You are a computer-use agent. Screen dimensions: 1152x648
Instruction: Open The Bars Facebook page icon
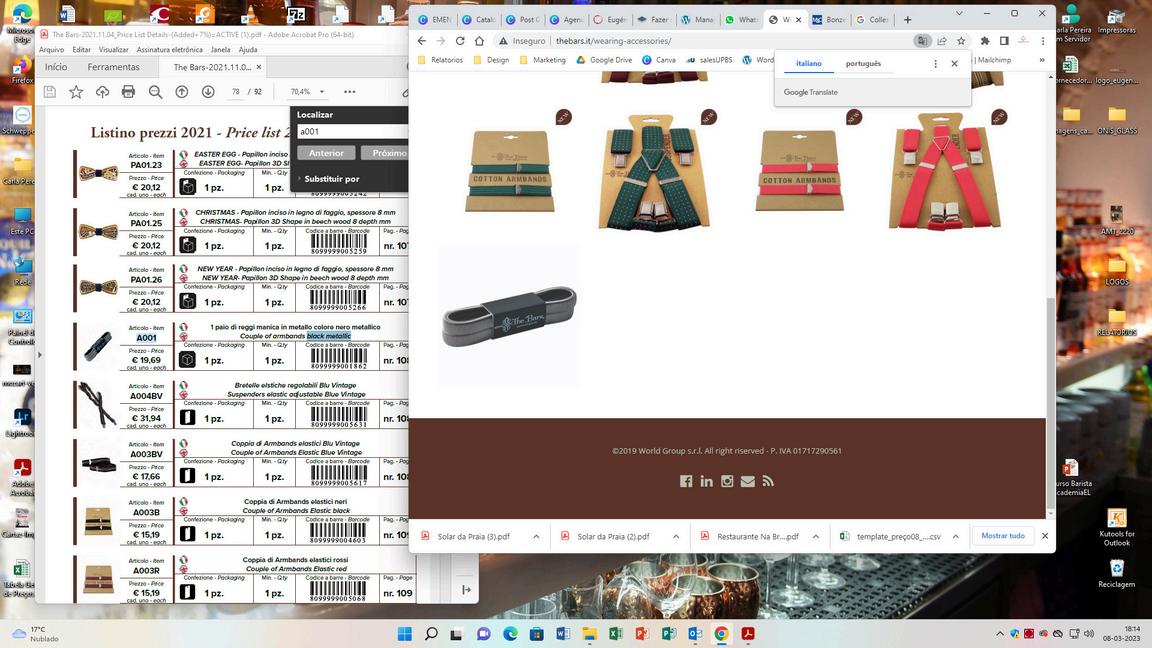pyautogui.click(x=685, y=481)
